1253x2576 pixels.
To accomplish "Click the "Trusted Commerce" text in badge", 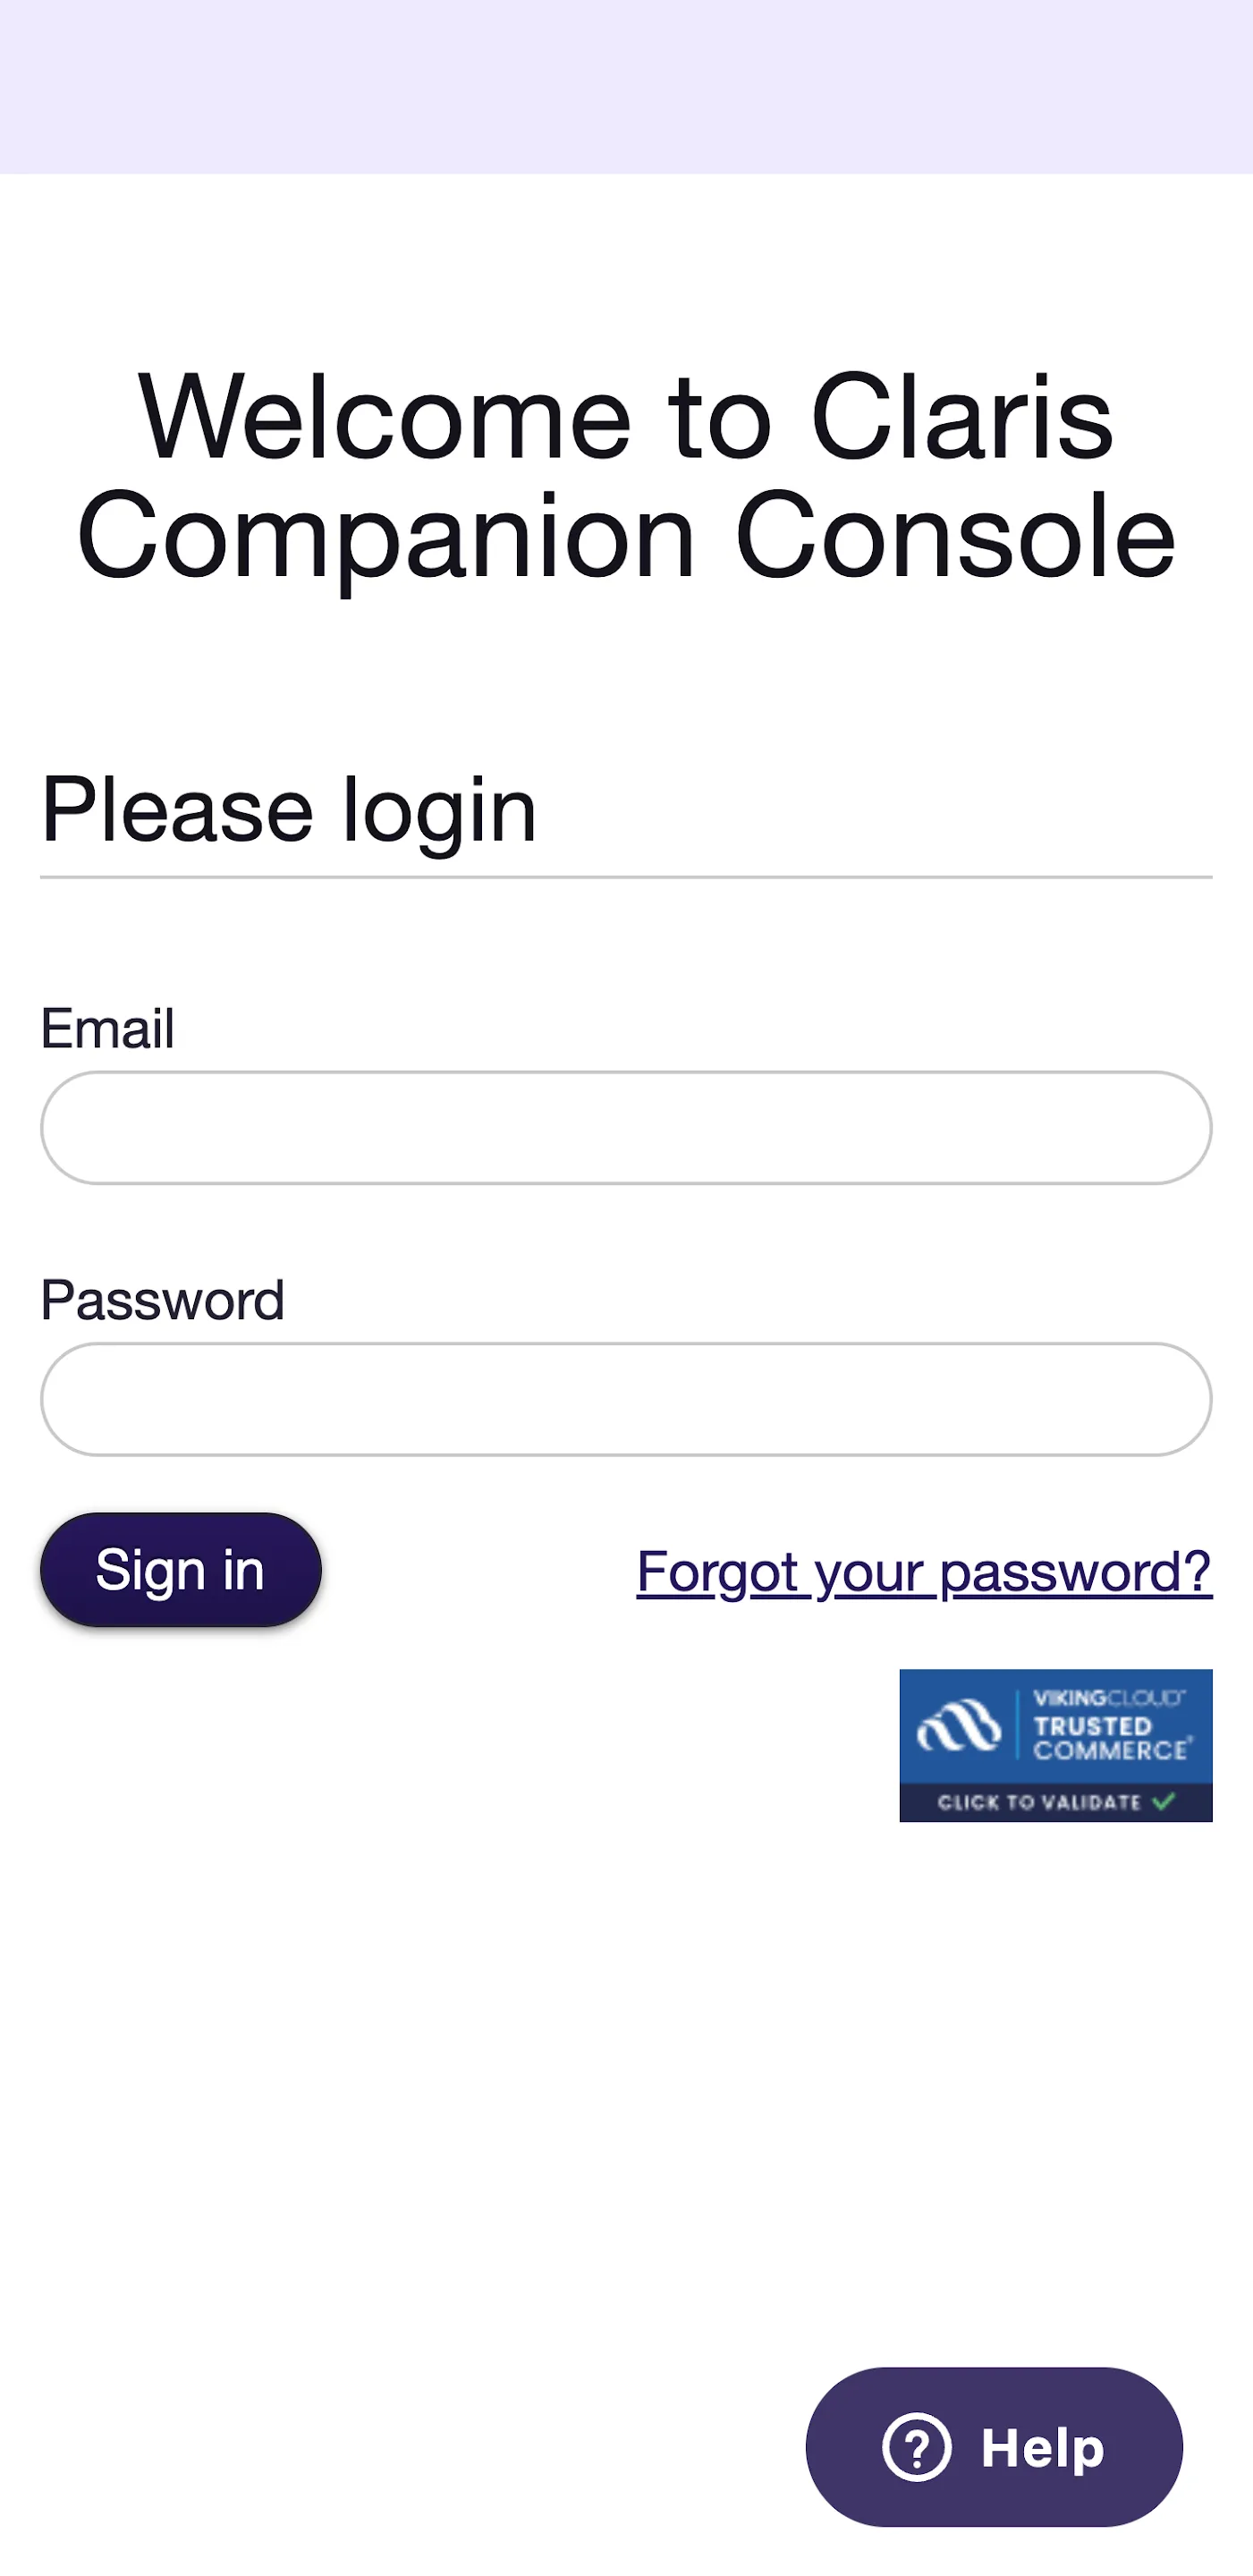I will (1110, 1738).
